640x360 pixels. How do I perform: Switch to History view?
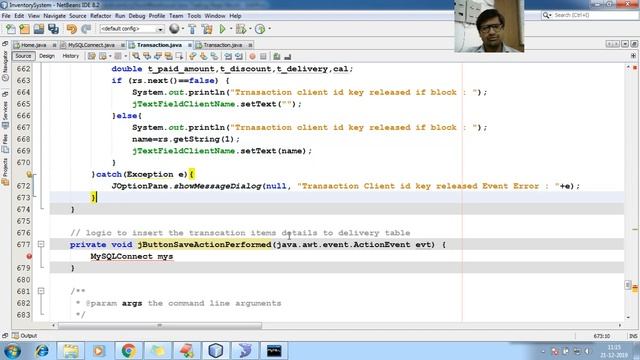[x=71, y=56]
